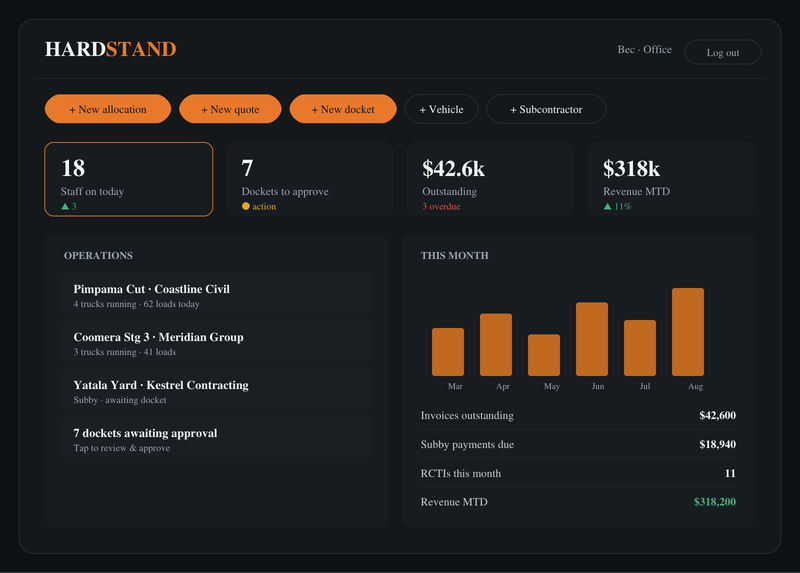This screenshot has width=800, height=573.
Task: Click the Aug month axis label
Action: (x=695, y=386)
